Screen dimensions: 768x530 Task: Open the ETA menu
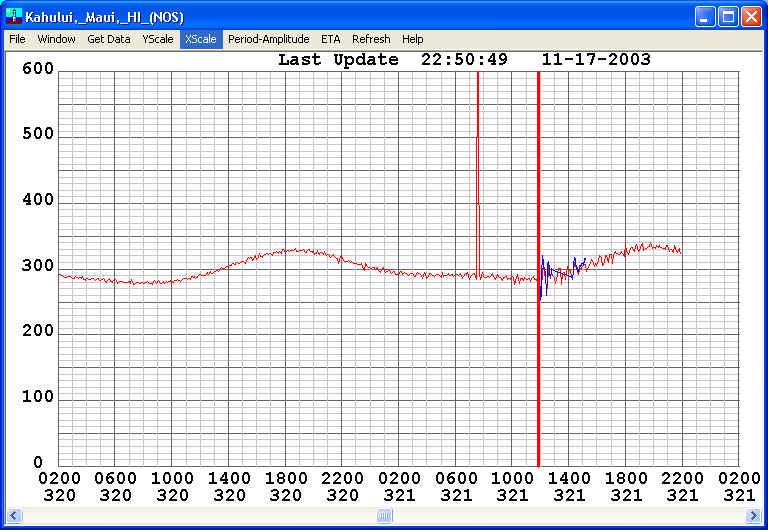tap(331, 39)
